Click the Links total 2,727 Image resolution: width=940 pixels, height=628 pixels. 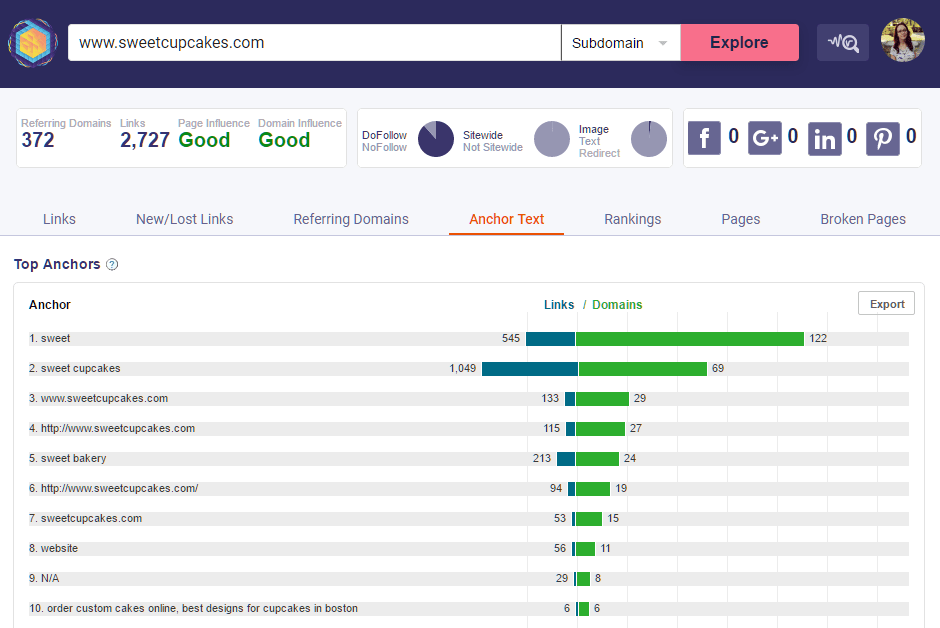point(144,140)
